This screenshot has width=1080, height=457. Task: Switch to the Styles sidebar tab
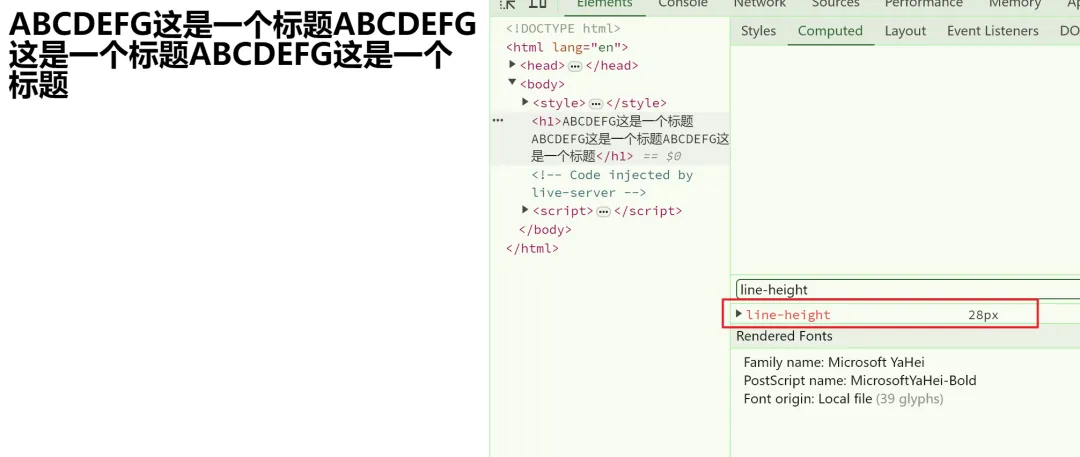(x=758, y=31)
